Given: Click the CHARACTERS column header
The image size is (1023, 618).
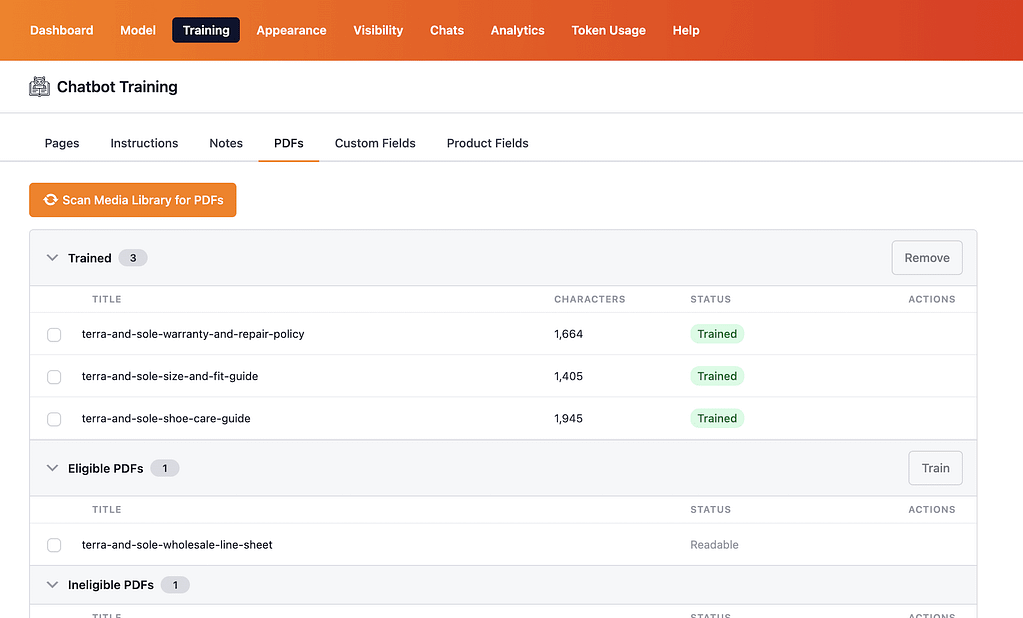Looking at the screenshot, I should [590, 300].
